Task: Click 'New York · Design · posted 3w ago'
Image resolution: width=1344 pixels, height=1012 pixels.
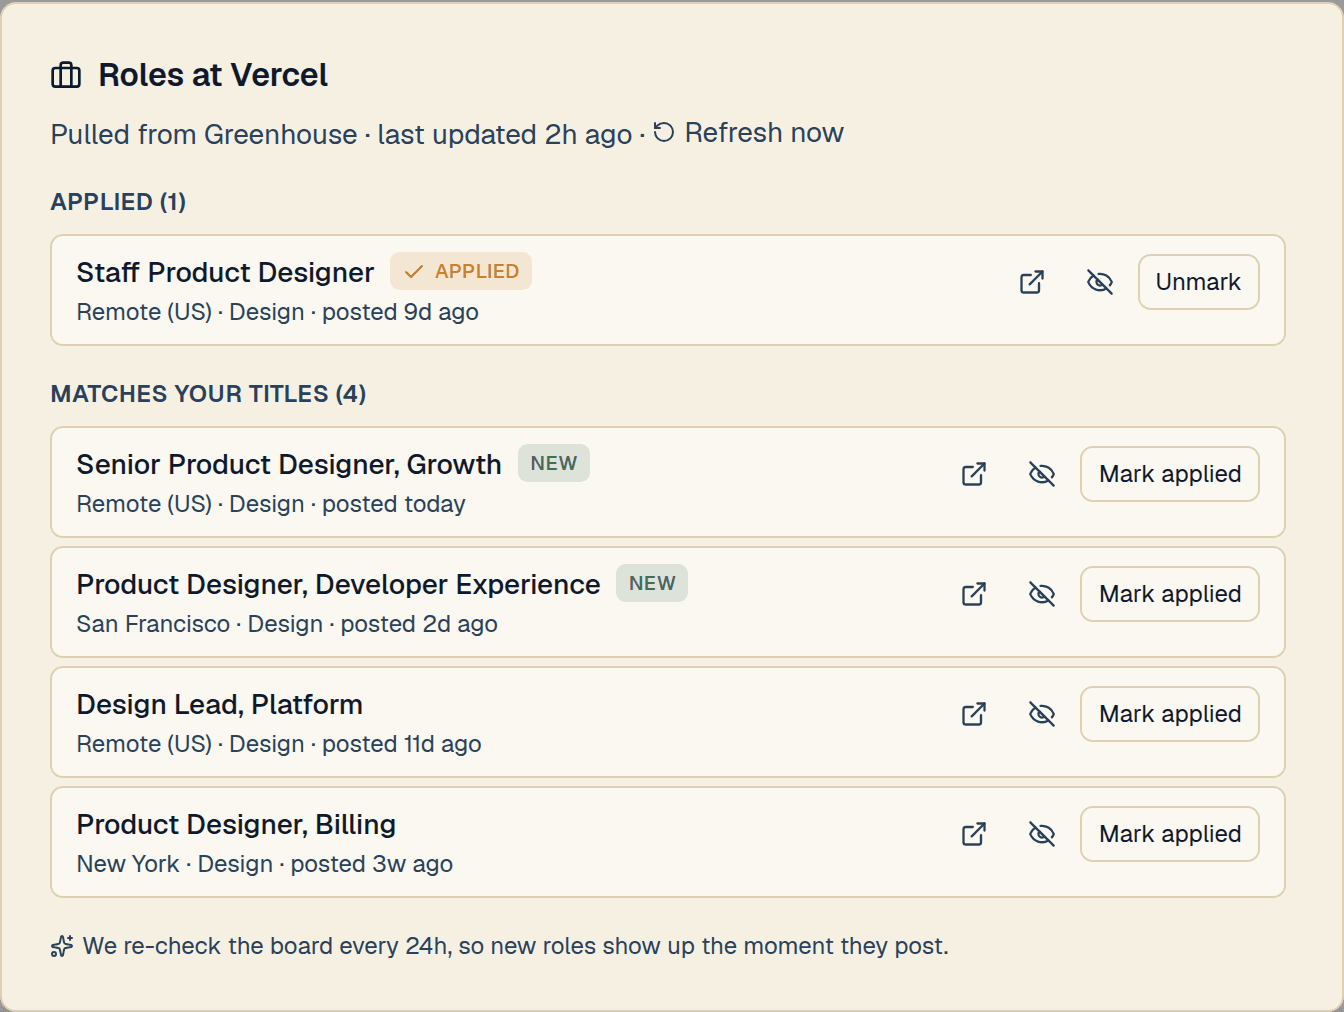Action: tap(265, 864)
